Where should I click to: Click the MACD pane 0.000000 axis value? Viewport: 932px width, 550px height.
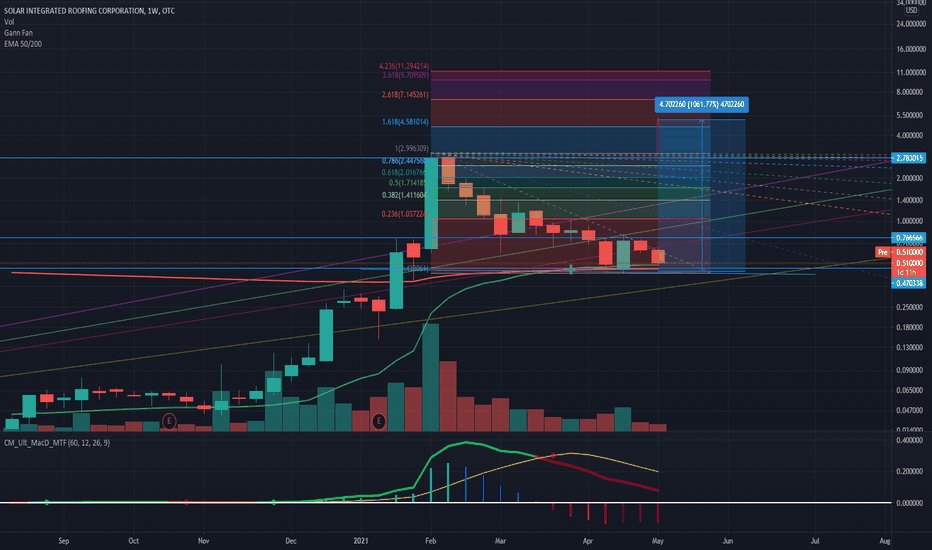click(x=911, y=503)
